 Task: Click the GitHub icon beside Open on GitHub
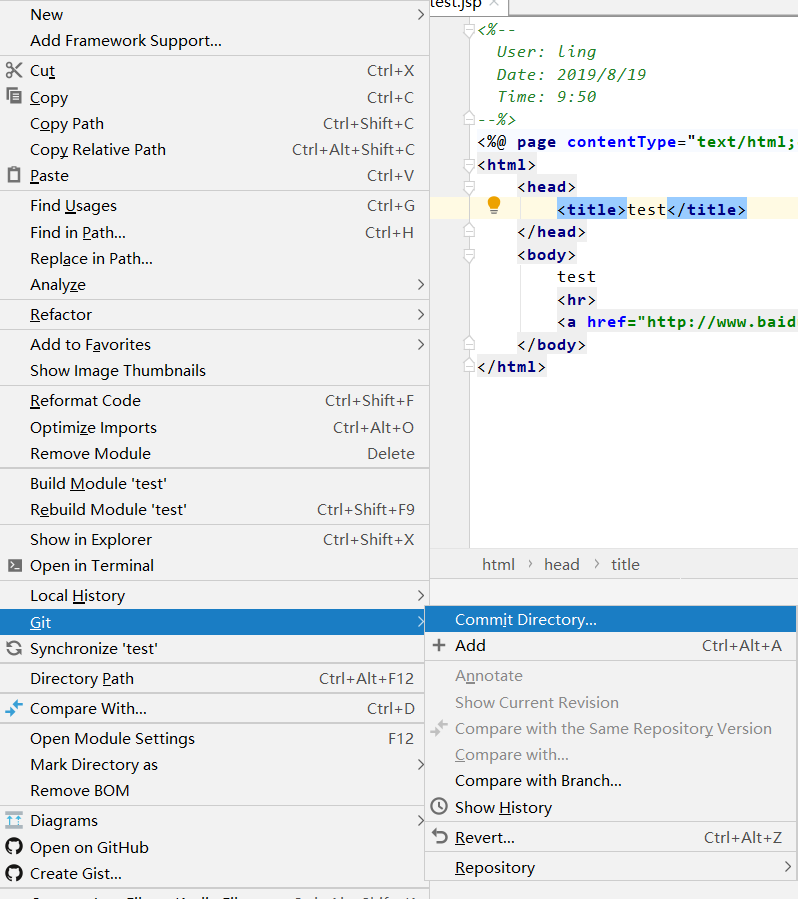tap(13, 847)
